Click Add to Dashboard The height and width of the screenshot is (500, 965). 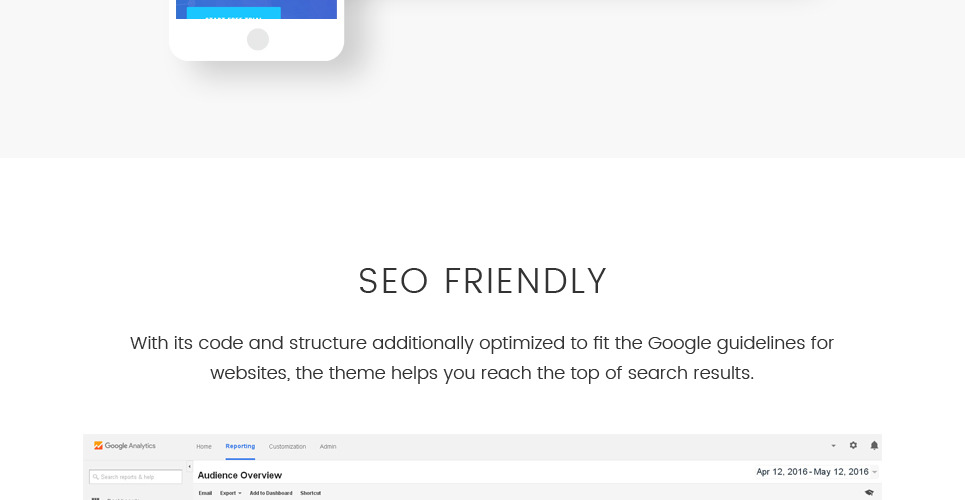click(271, 493)
